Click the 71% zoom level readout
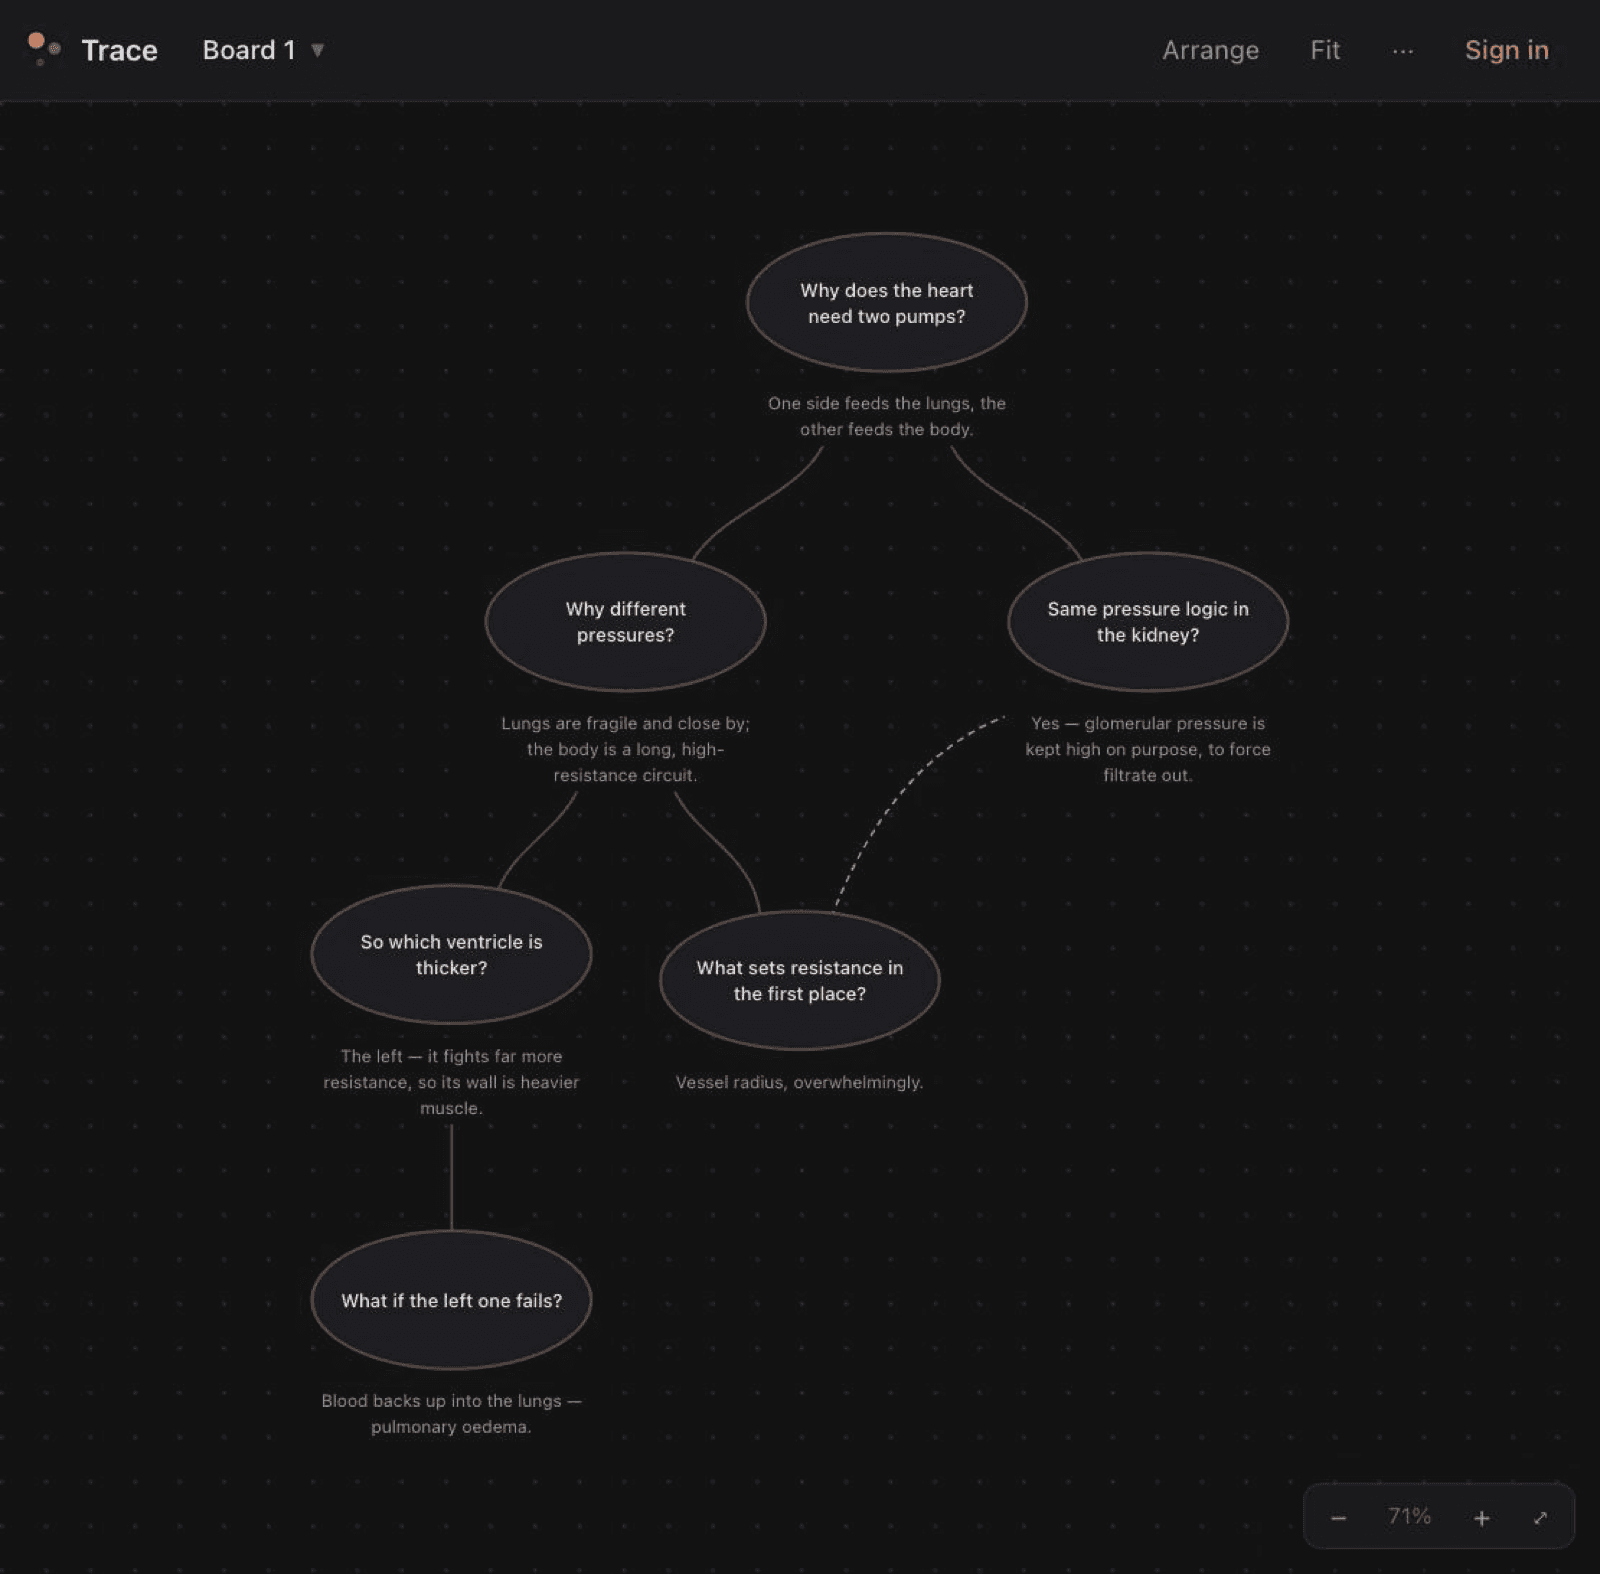 point(1409,1517)
